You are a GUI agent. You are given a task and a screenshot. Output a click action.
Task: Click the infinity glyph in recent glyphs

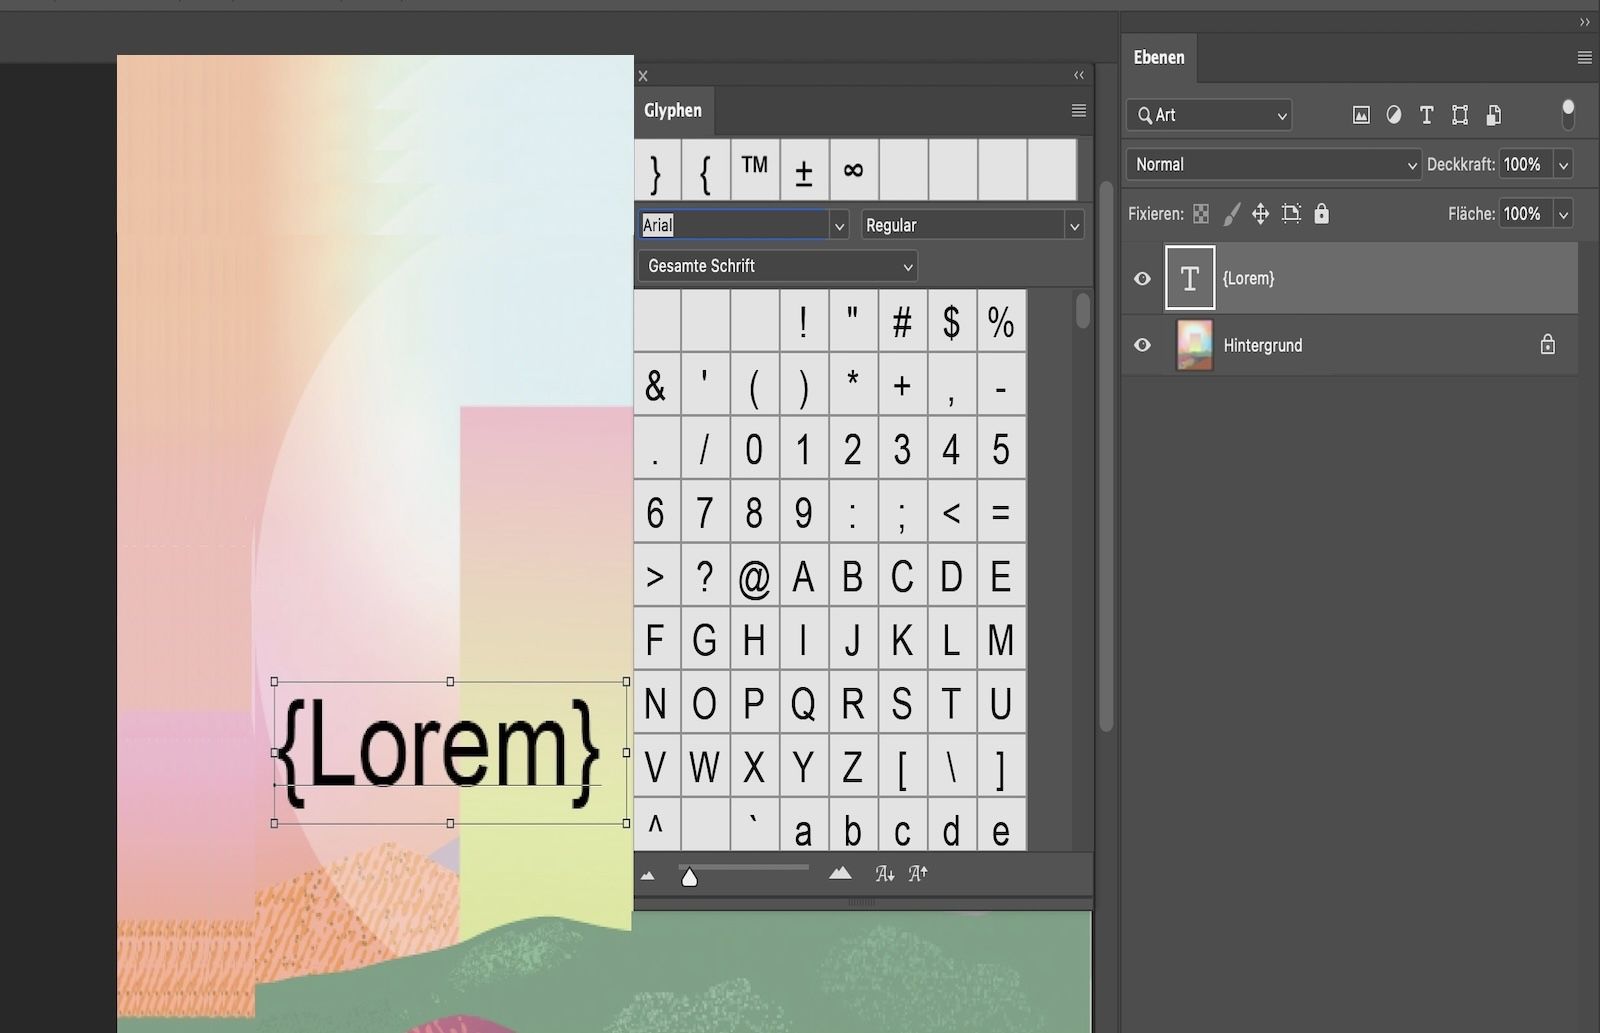(x=853, y=169)
